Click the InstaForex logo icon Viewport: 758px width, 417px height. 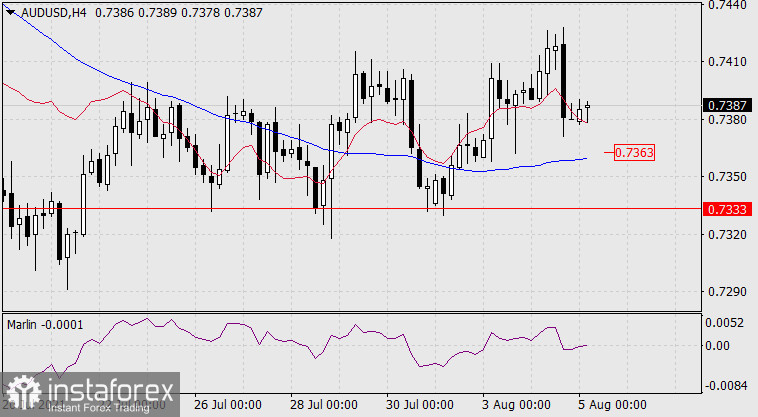20,391
